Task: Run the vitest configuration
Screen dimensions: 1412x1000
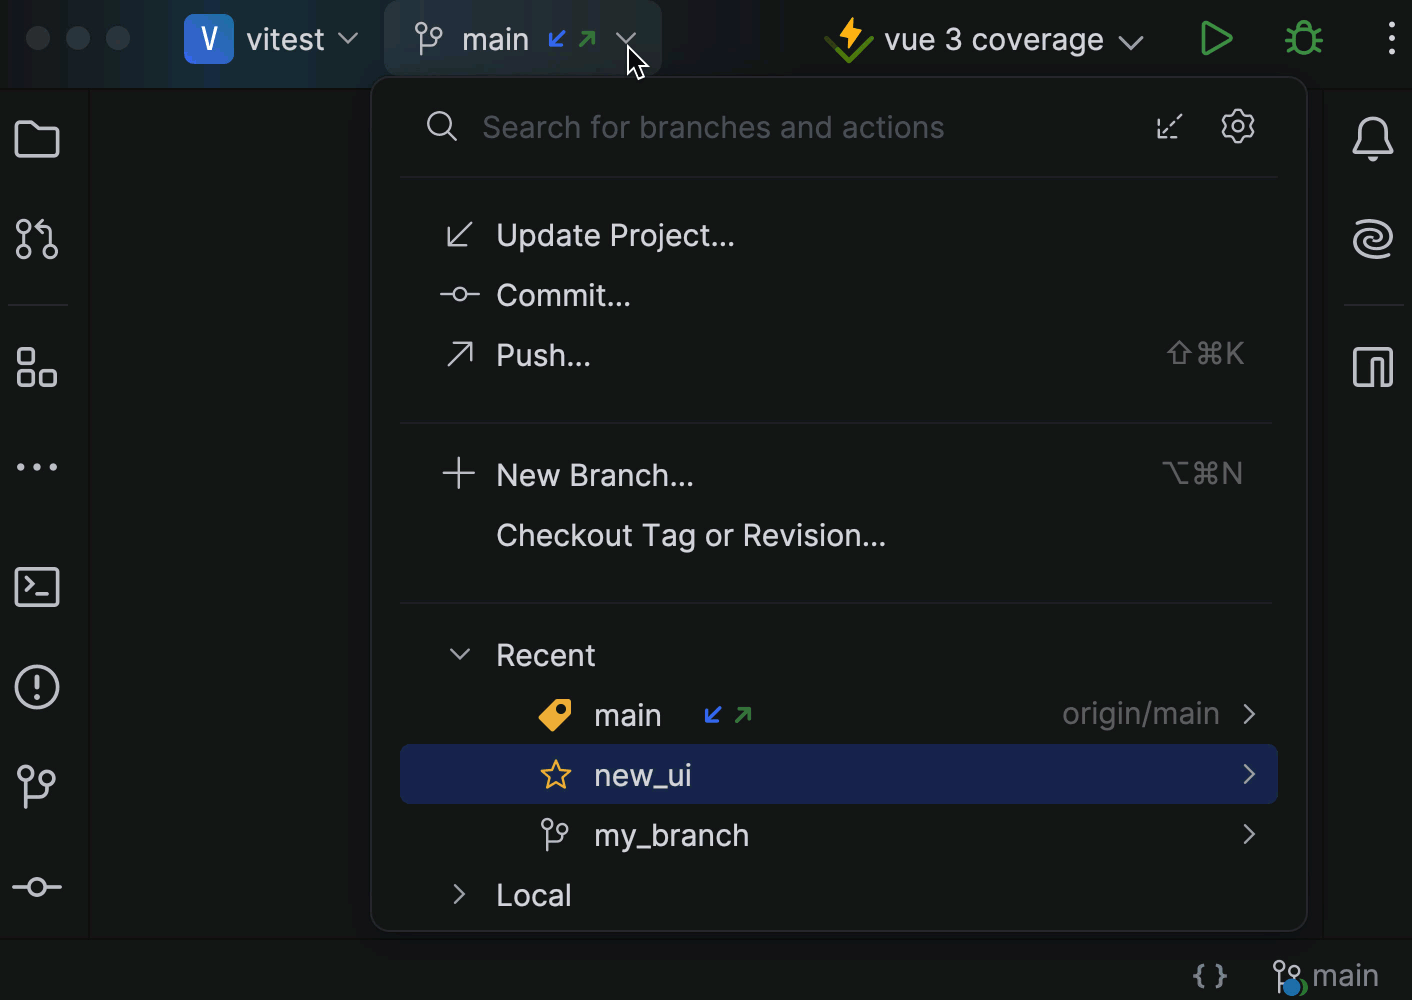Action: coord(1216,39)
